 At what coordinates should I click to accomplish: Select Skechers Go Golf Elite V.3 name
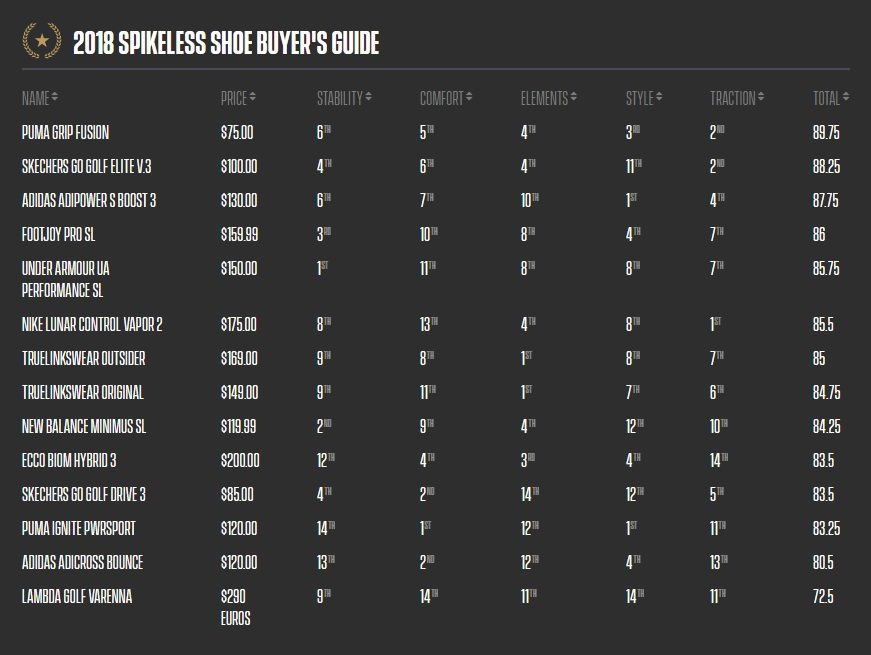pos(87,167)
